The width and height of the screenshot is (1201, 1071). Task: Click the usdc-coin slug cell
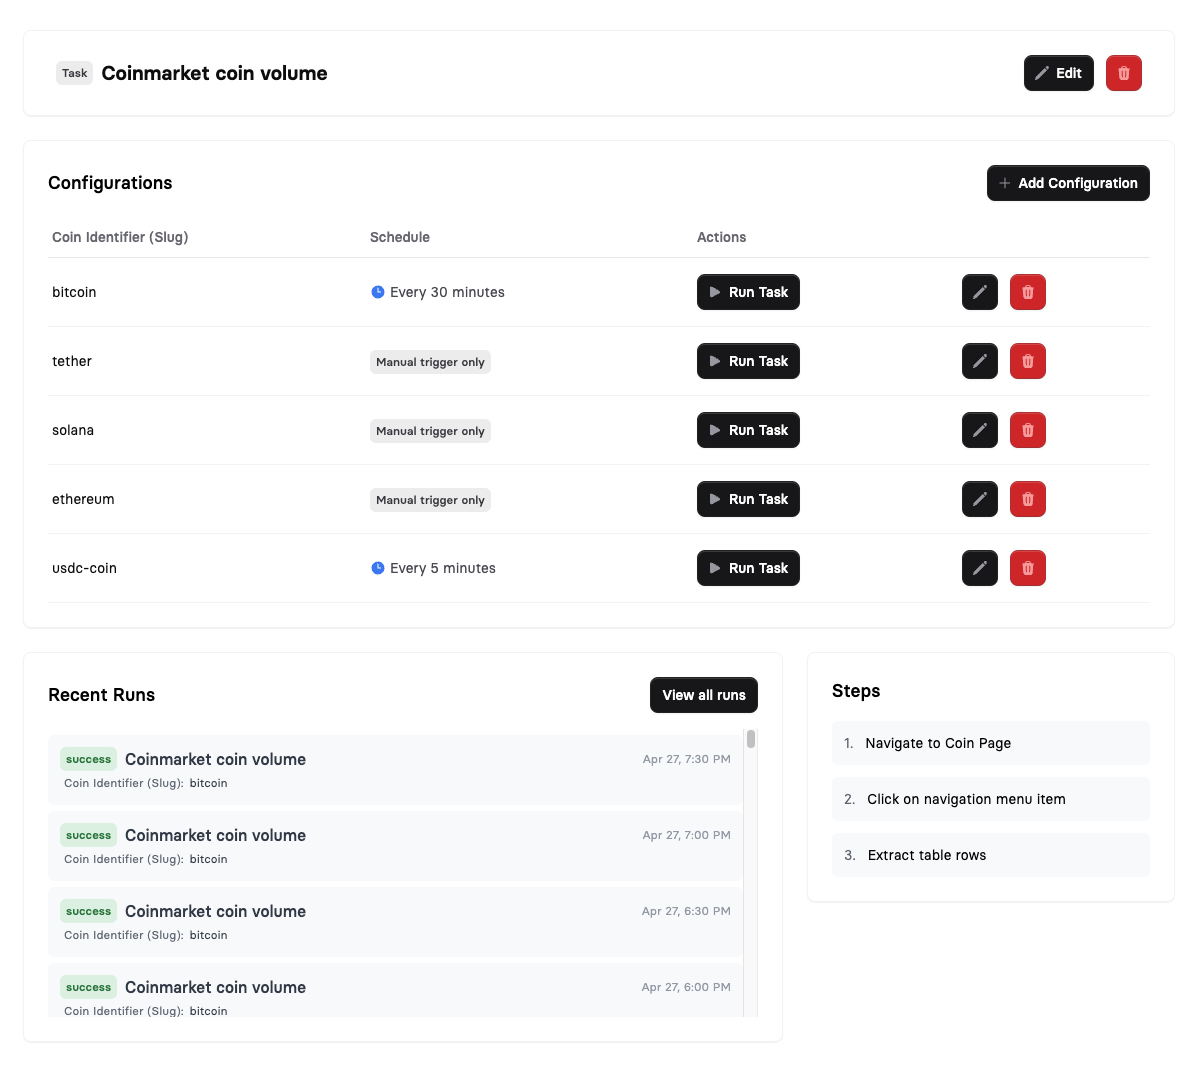click(84, 568)
